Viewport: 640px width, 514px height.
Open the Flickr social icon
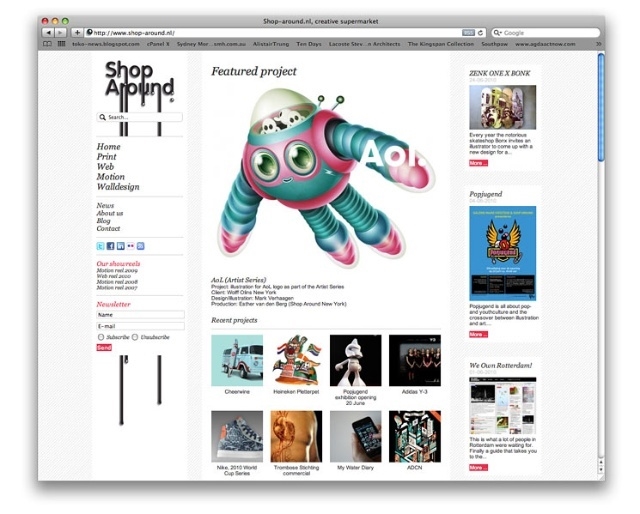coord(131,246)
